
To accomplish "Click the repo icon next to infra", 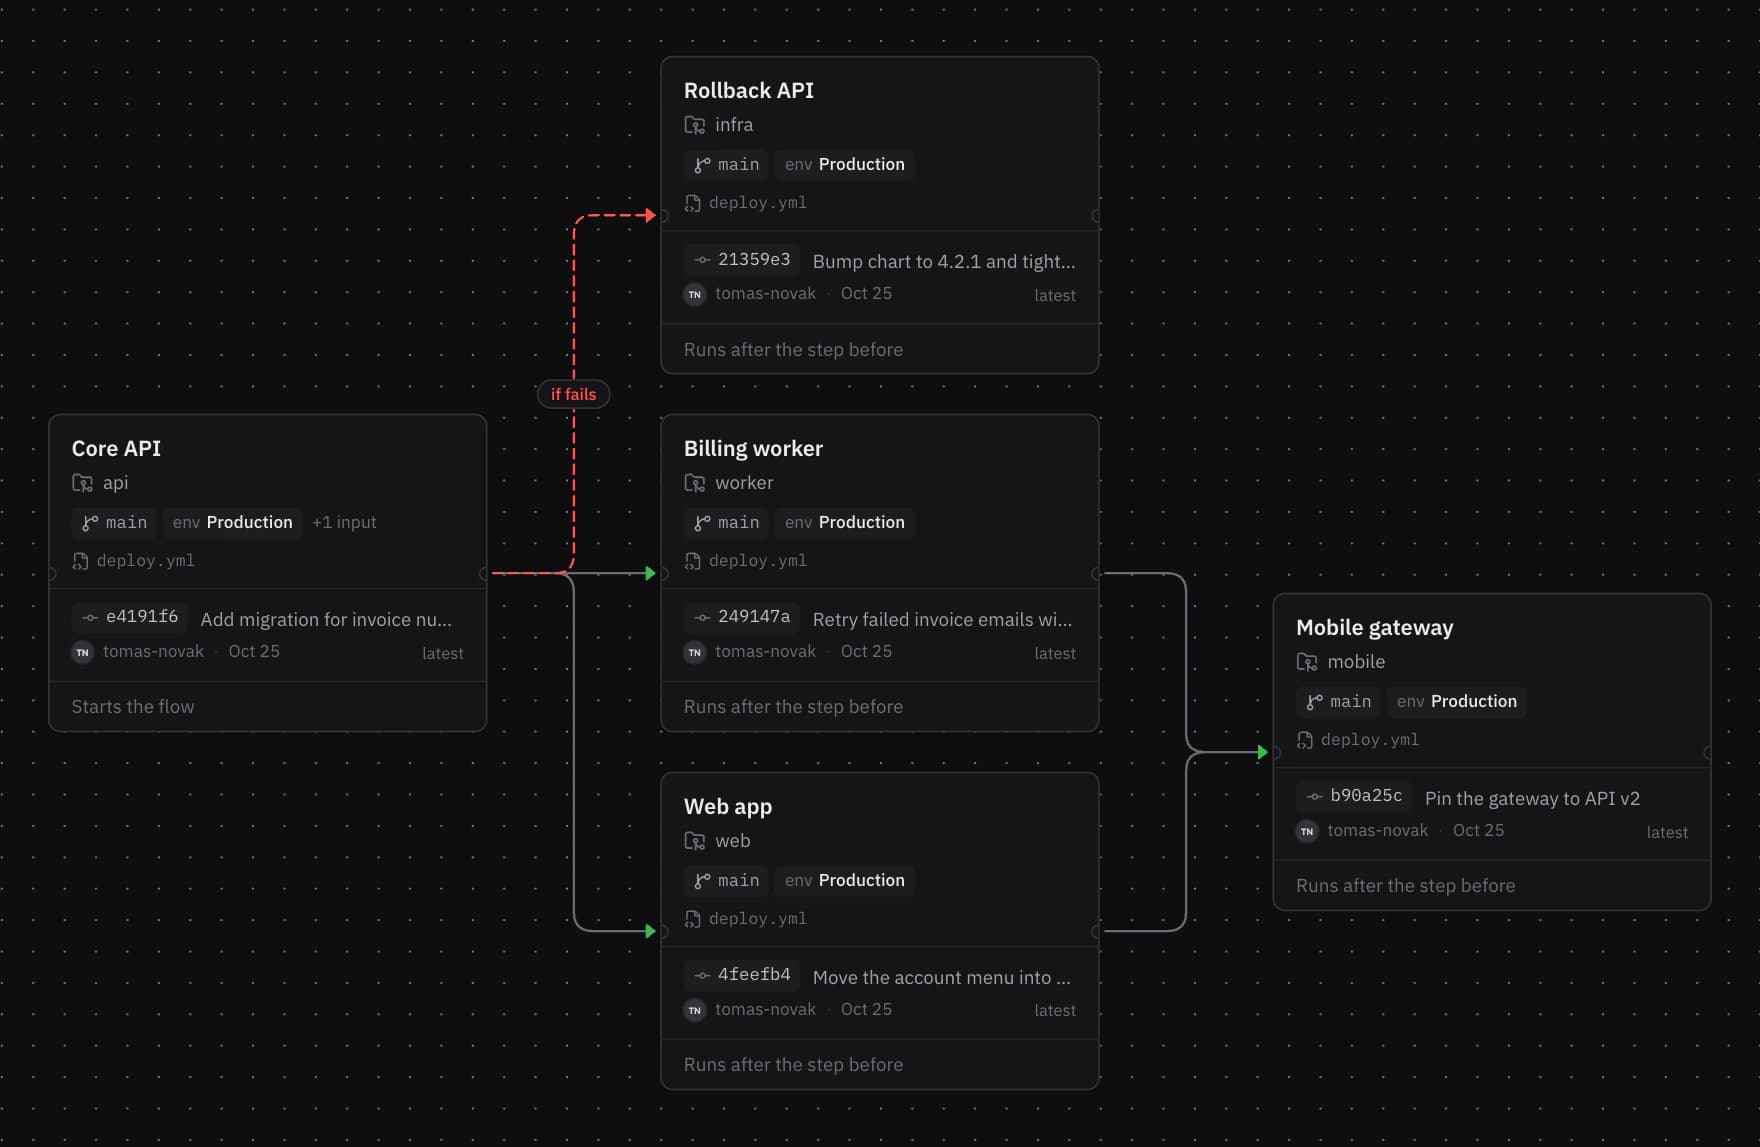I will click(694, 125).
